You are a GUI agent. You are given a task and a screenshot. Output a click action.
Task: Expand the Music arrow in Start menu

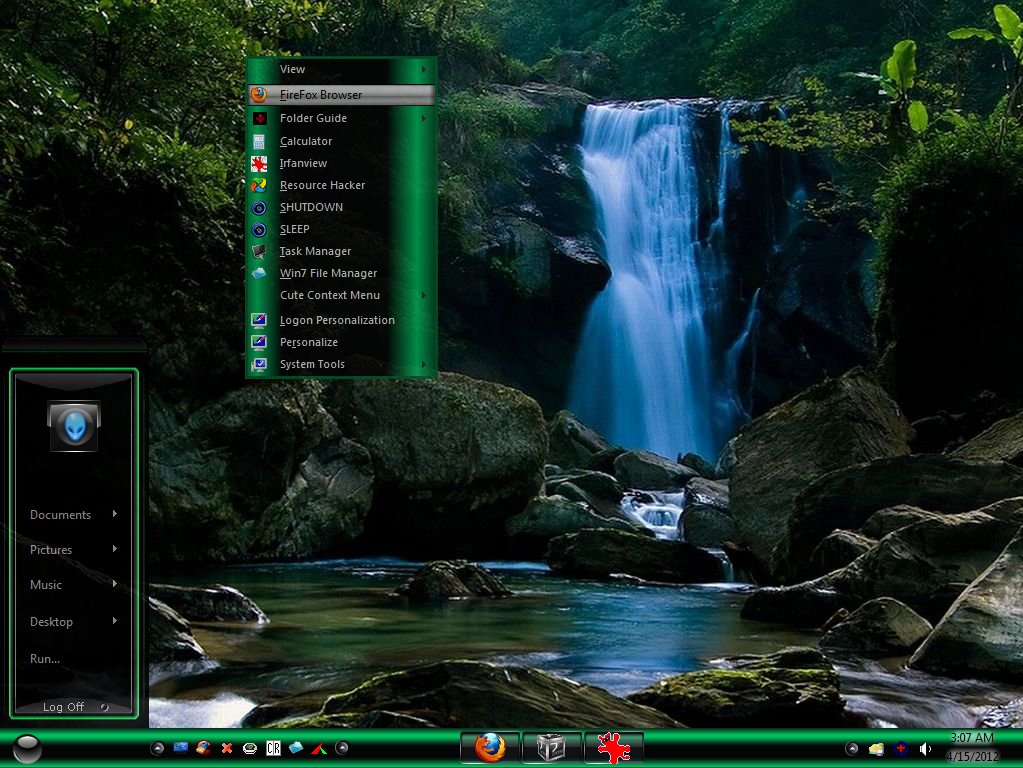[115, 583]
